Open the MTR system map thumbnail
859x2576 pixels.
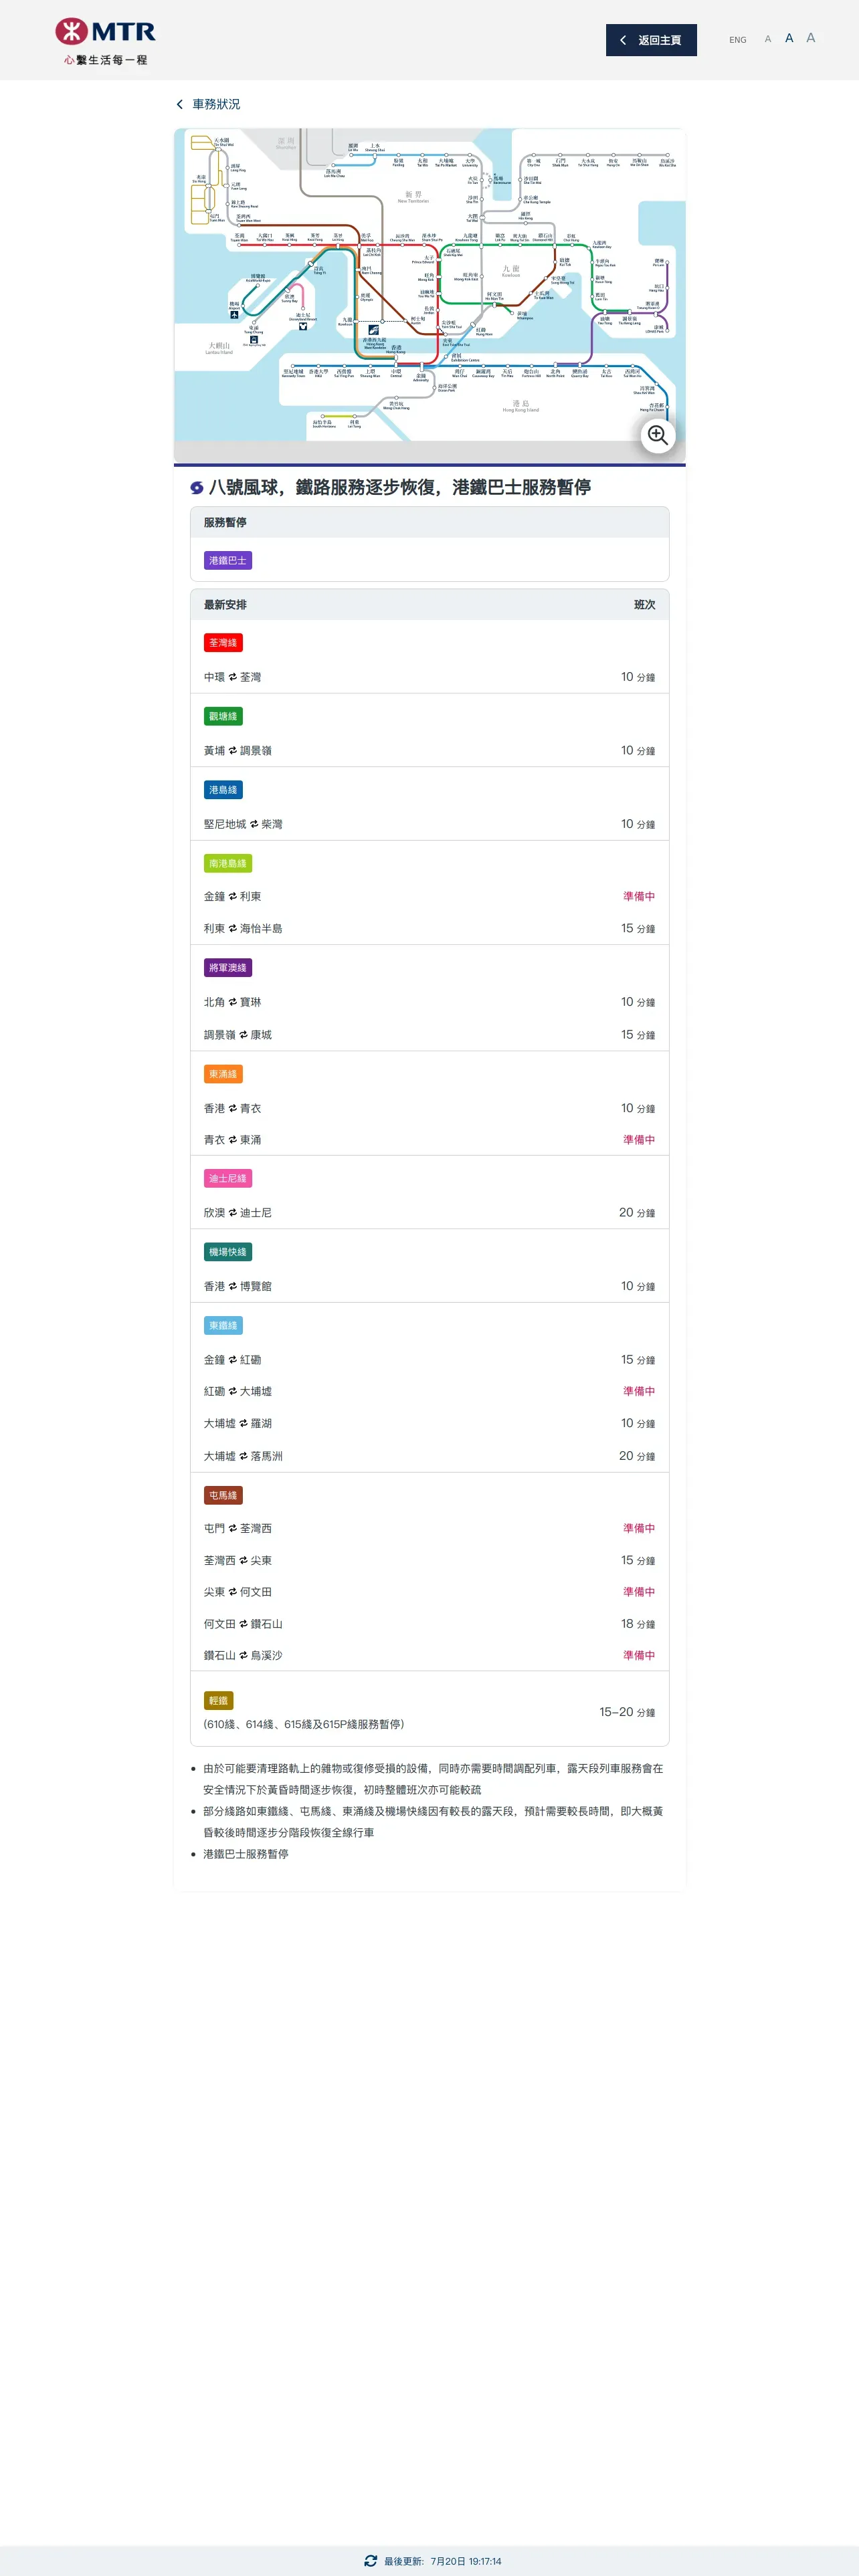click(x=430, y=295)
